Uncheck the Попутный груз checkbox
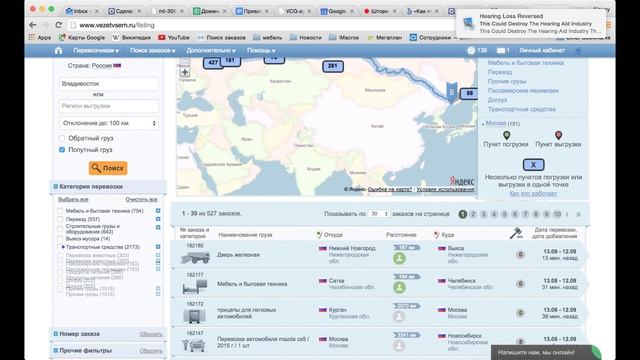Screen dimensions: 640x360 (x=62, y=150)
